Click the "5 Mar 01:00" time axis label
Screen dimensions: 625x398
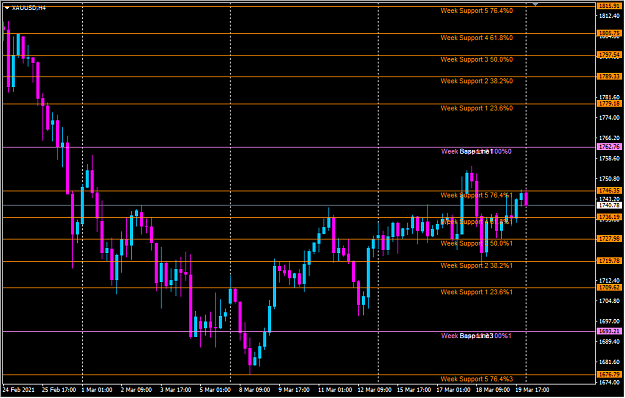coord(215,390)
